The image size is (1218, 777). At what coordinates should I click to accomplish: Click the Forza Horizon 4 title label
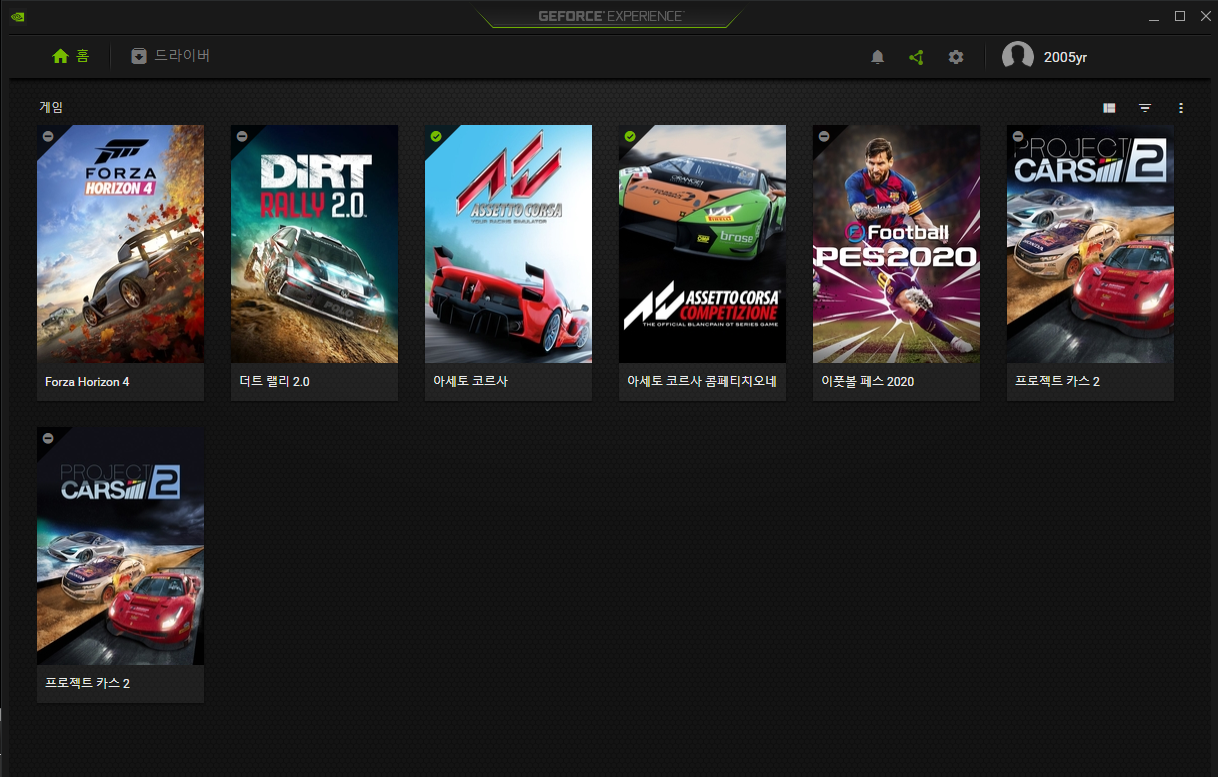87,382
